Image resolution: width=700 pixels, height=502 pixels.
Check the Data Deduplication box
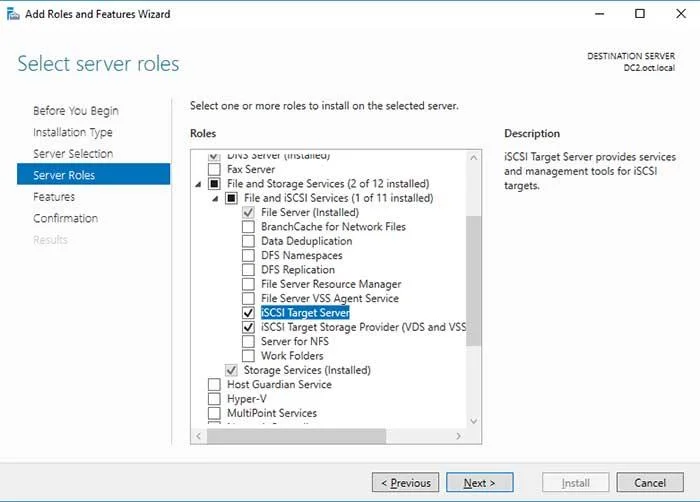point(248,241)
